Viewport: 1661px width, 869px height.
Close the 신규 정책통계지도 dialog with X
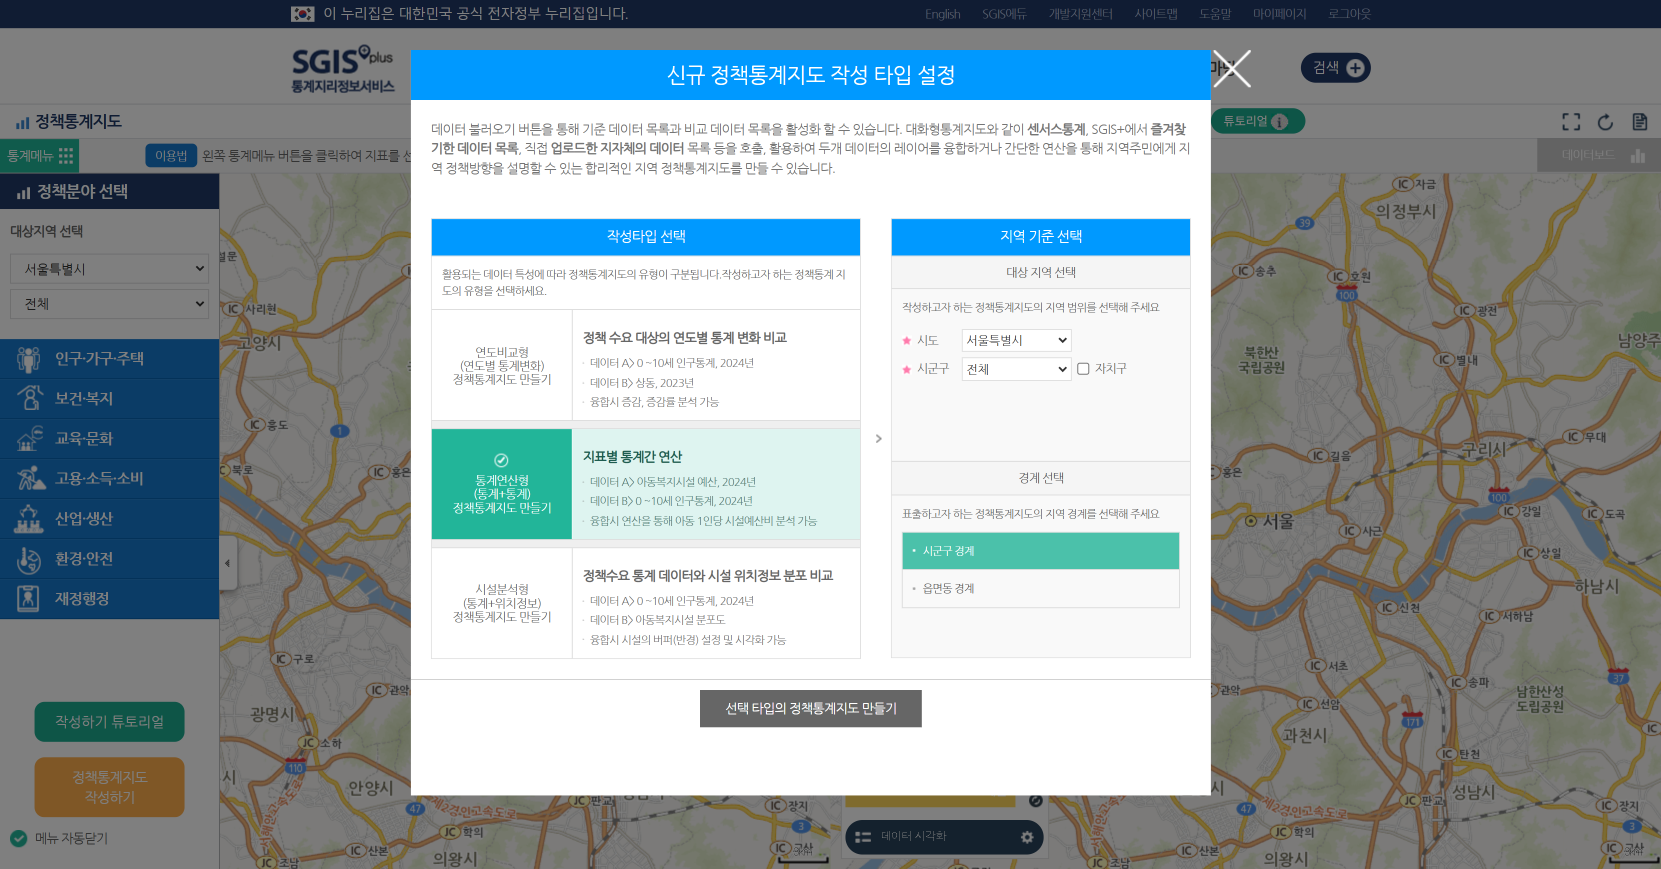pos(1232,68)
